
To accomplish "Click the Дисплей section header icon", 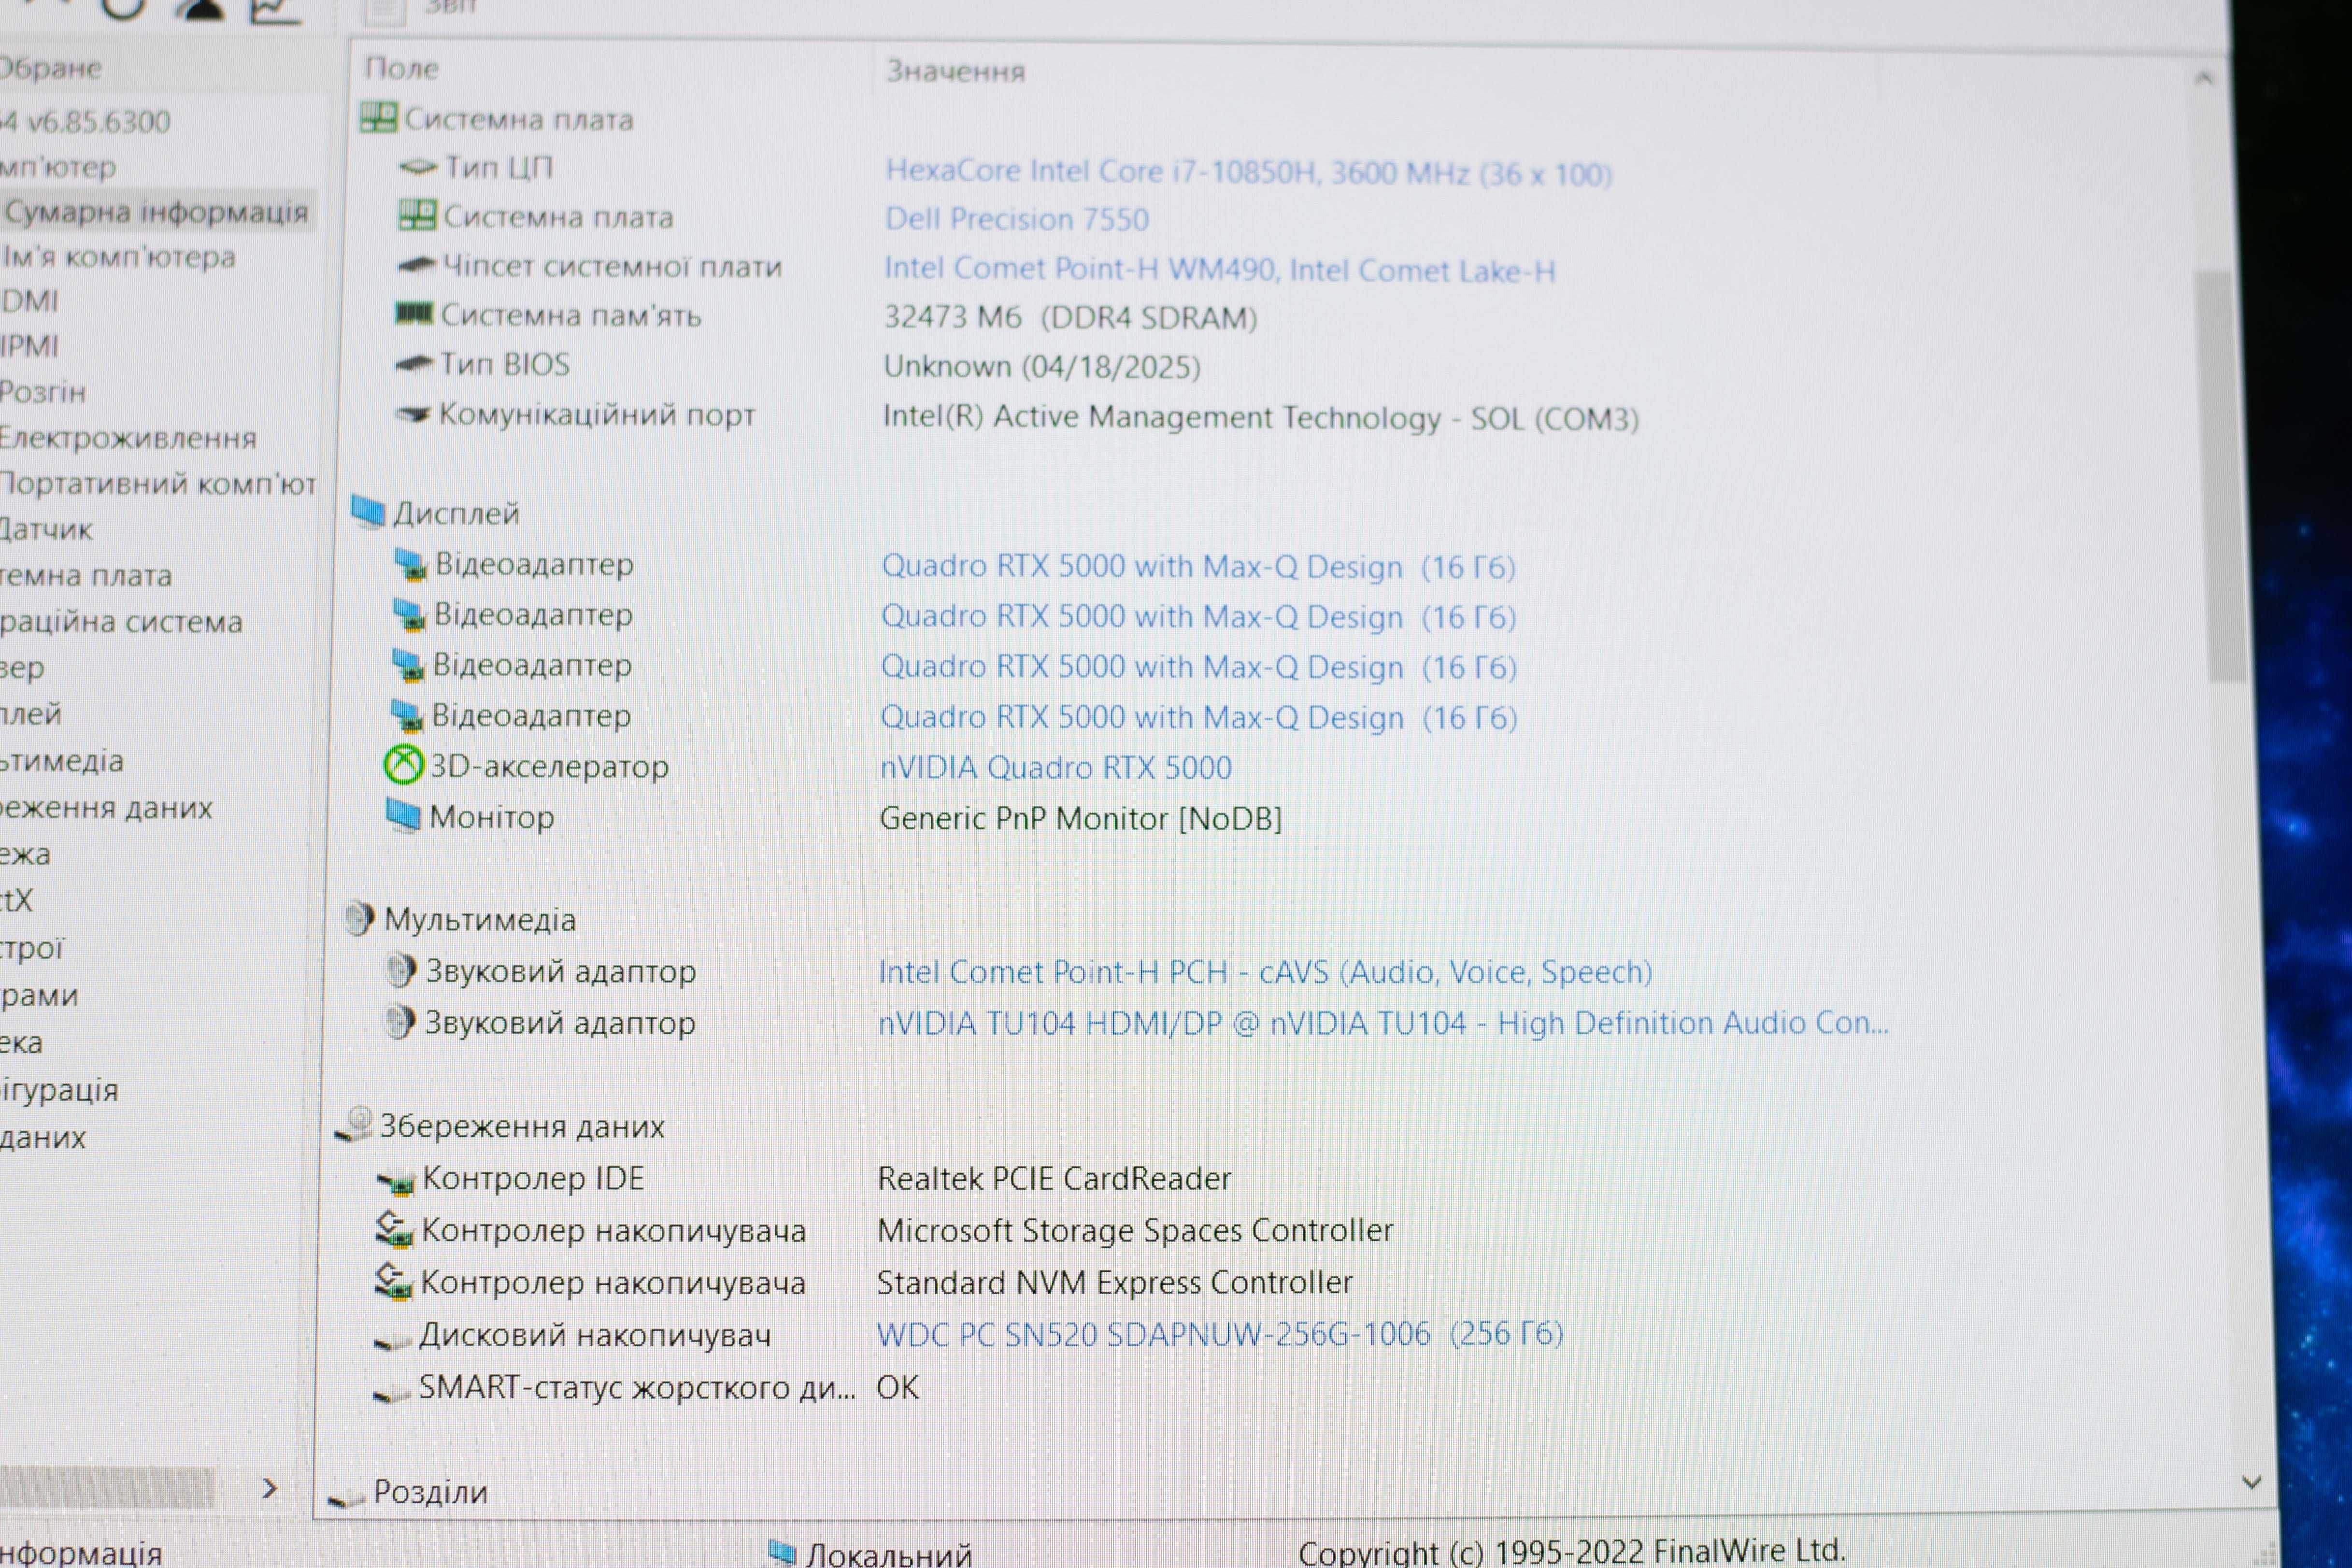I will click(368, 511).
